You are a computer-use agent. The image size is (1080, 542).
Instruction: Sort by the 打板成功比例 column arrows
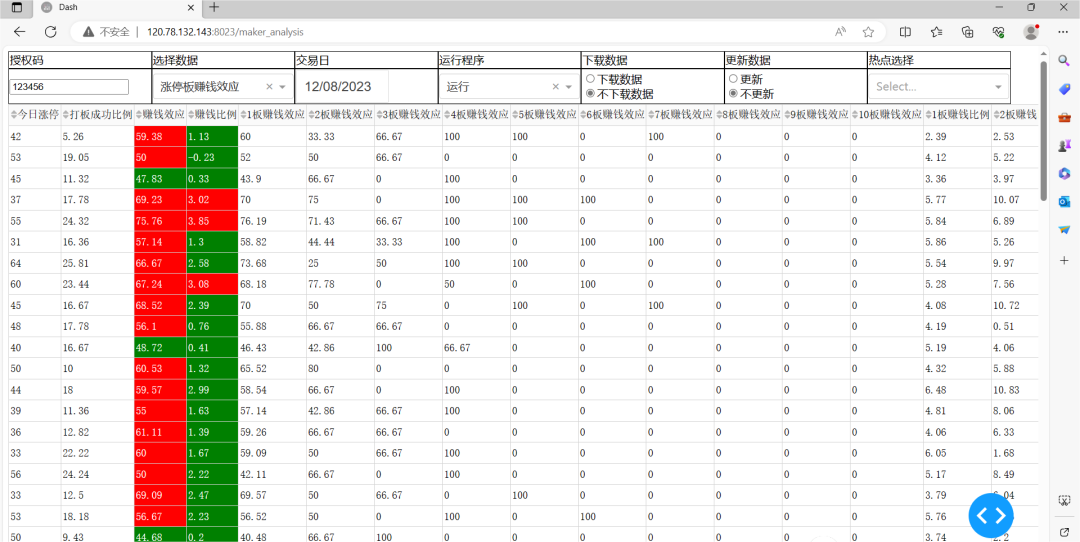(x=65, y=115)
